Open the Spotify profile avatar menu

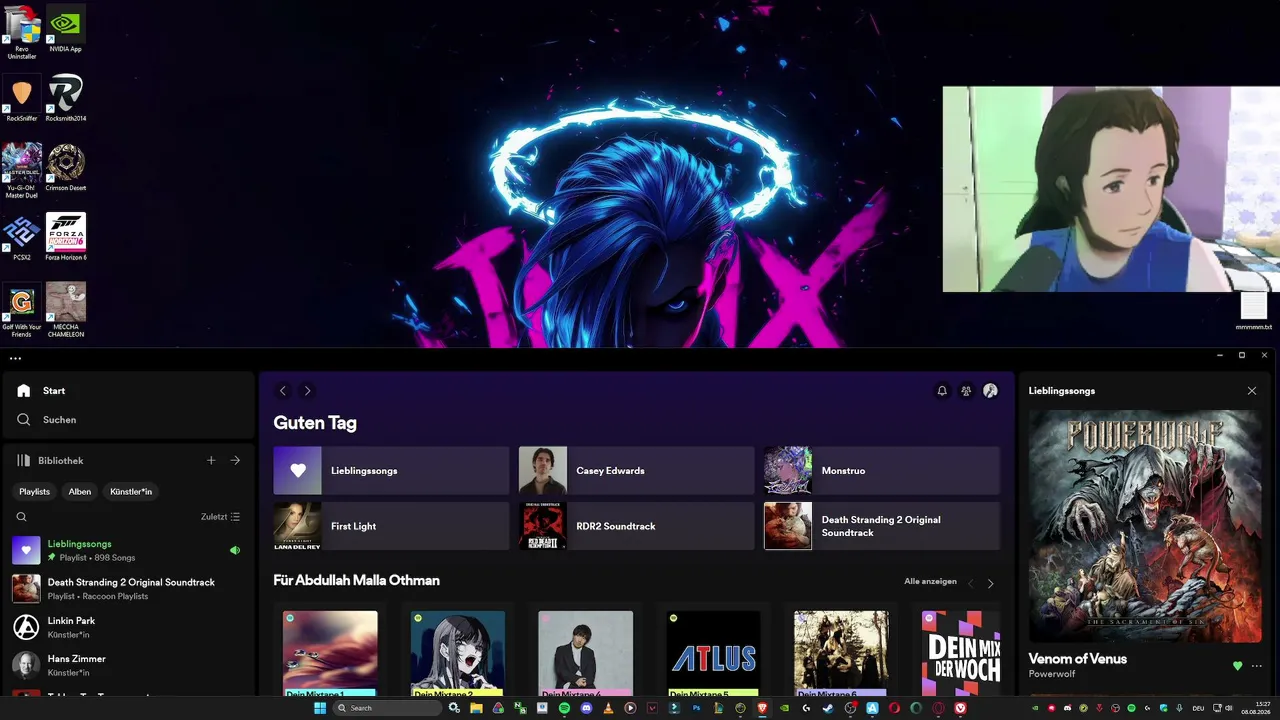[990, 391]
